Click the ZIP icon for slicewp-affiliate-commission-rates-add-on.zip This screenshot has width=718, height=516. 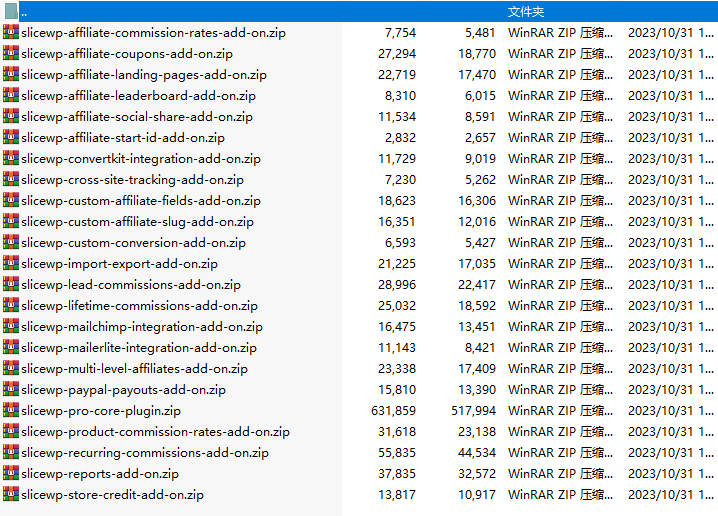pyautogui.click(x=11, y=32)
